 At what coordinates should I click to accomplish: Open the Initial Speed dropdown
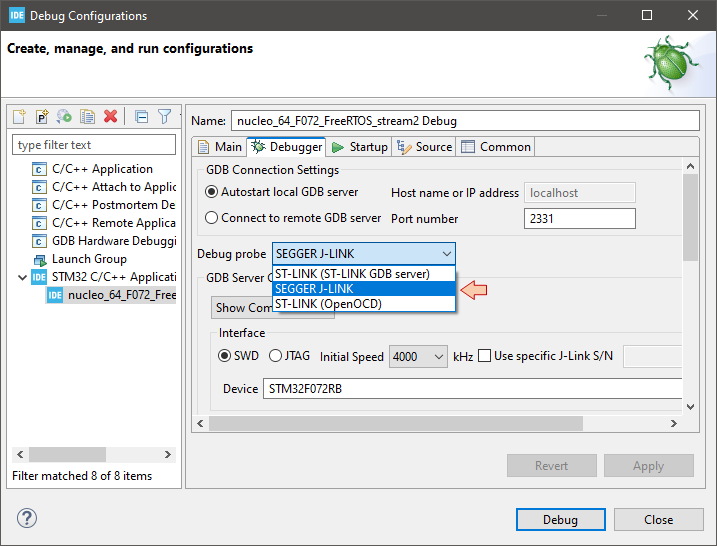[418, 357]
